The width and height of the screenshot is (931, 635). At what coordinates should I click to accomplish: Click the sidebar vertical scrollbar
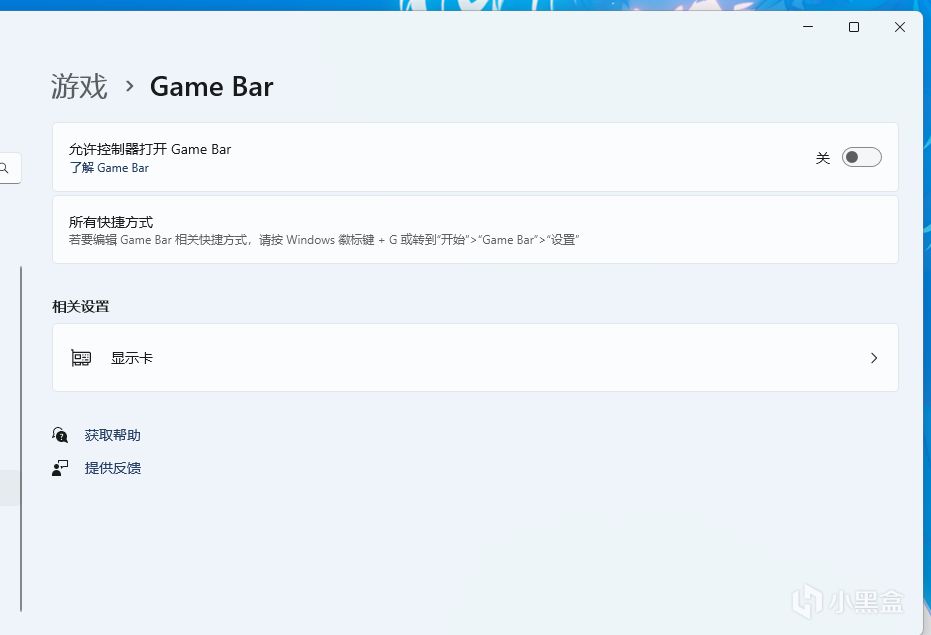tap(21, 438)
